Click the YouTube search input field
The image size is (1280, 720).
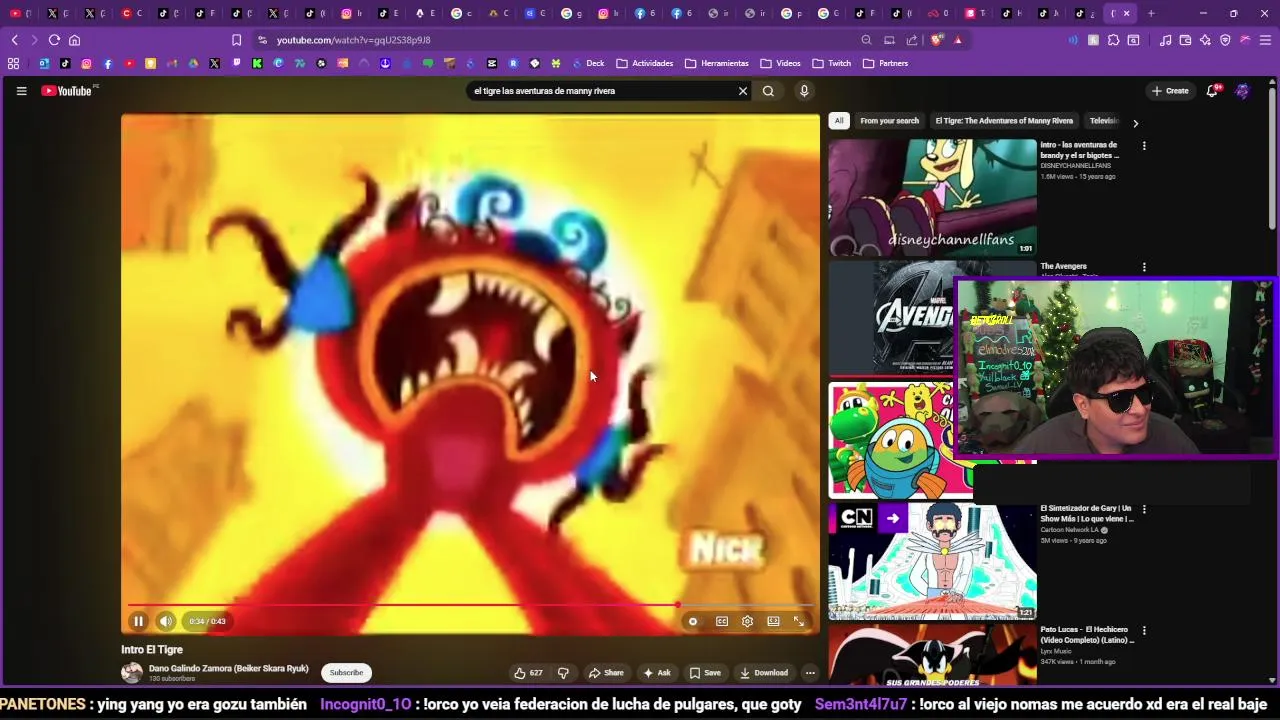tap(602, 91)
